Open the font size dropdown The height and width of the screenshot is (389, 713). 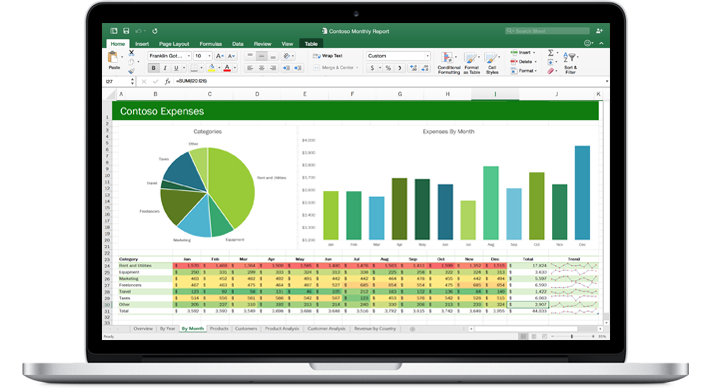point(202,56)
